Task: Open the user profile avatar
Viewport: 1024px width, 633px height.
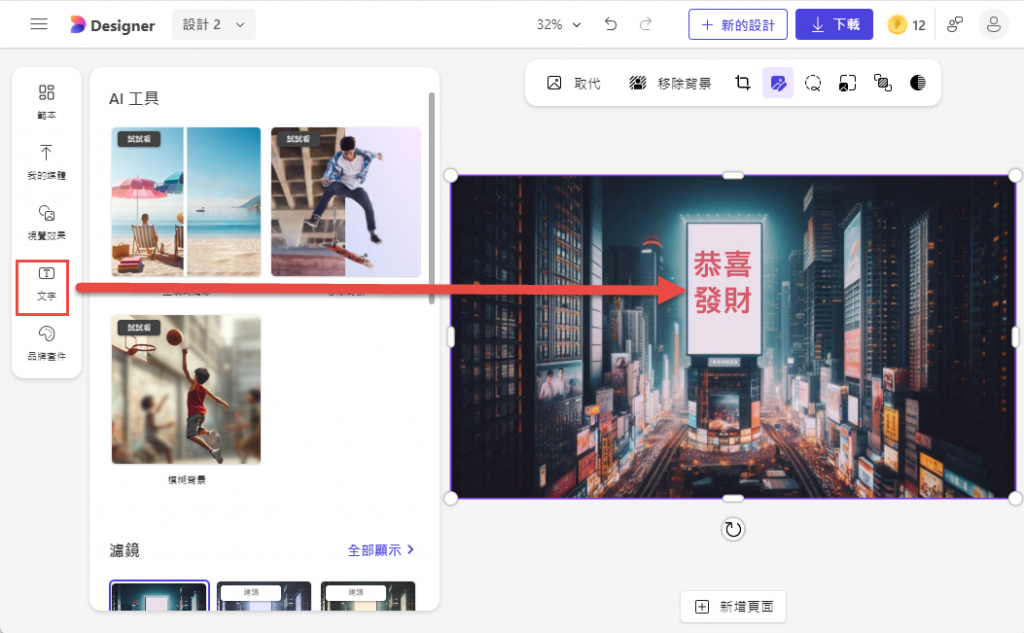Action: point(993,25)
